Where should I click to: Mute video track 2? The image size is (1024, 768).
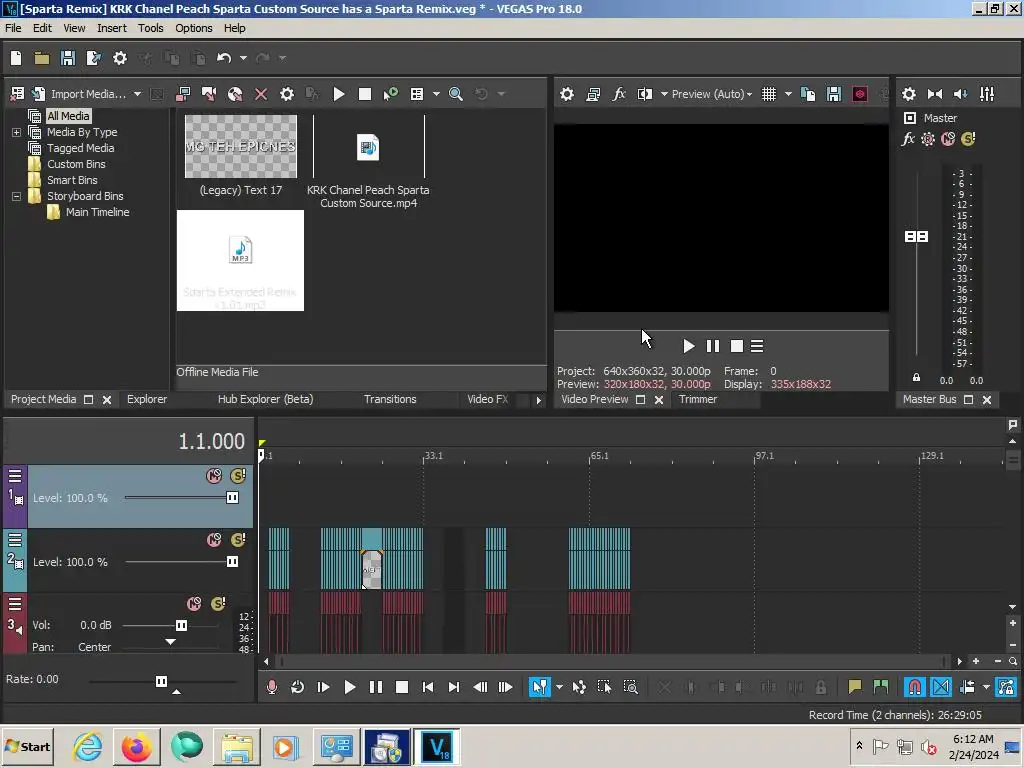pyautogui.click(x=214, y=540)
